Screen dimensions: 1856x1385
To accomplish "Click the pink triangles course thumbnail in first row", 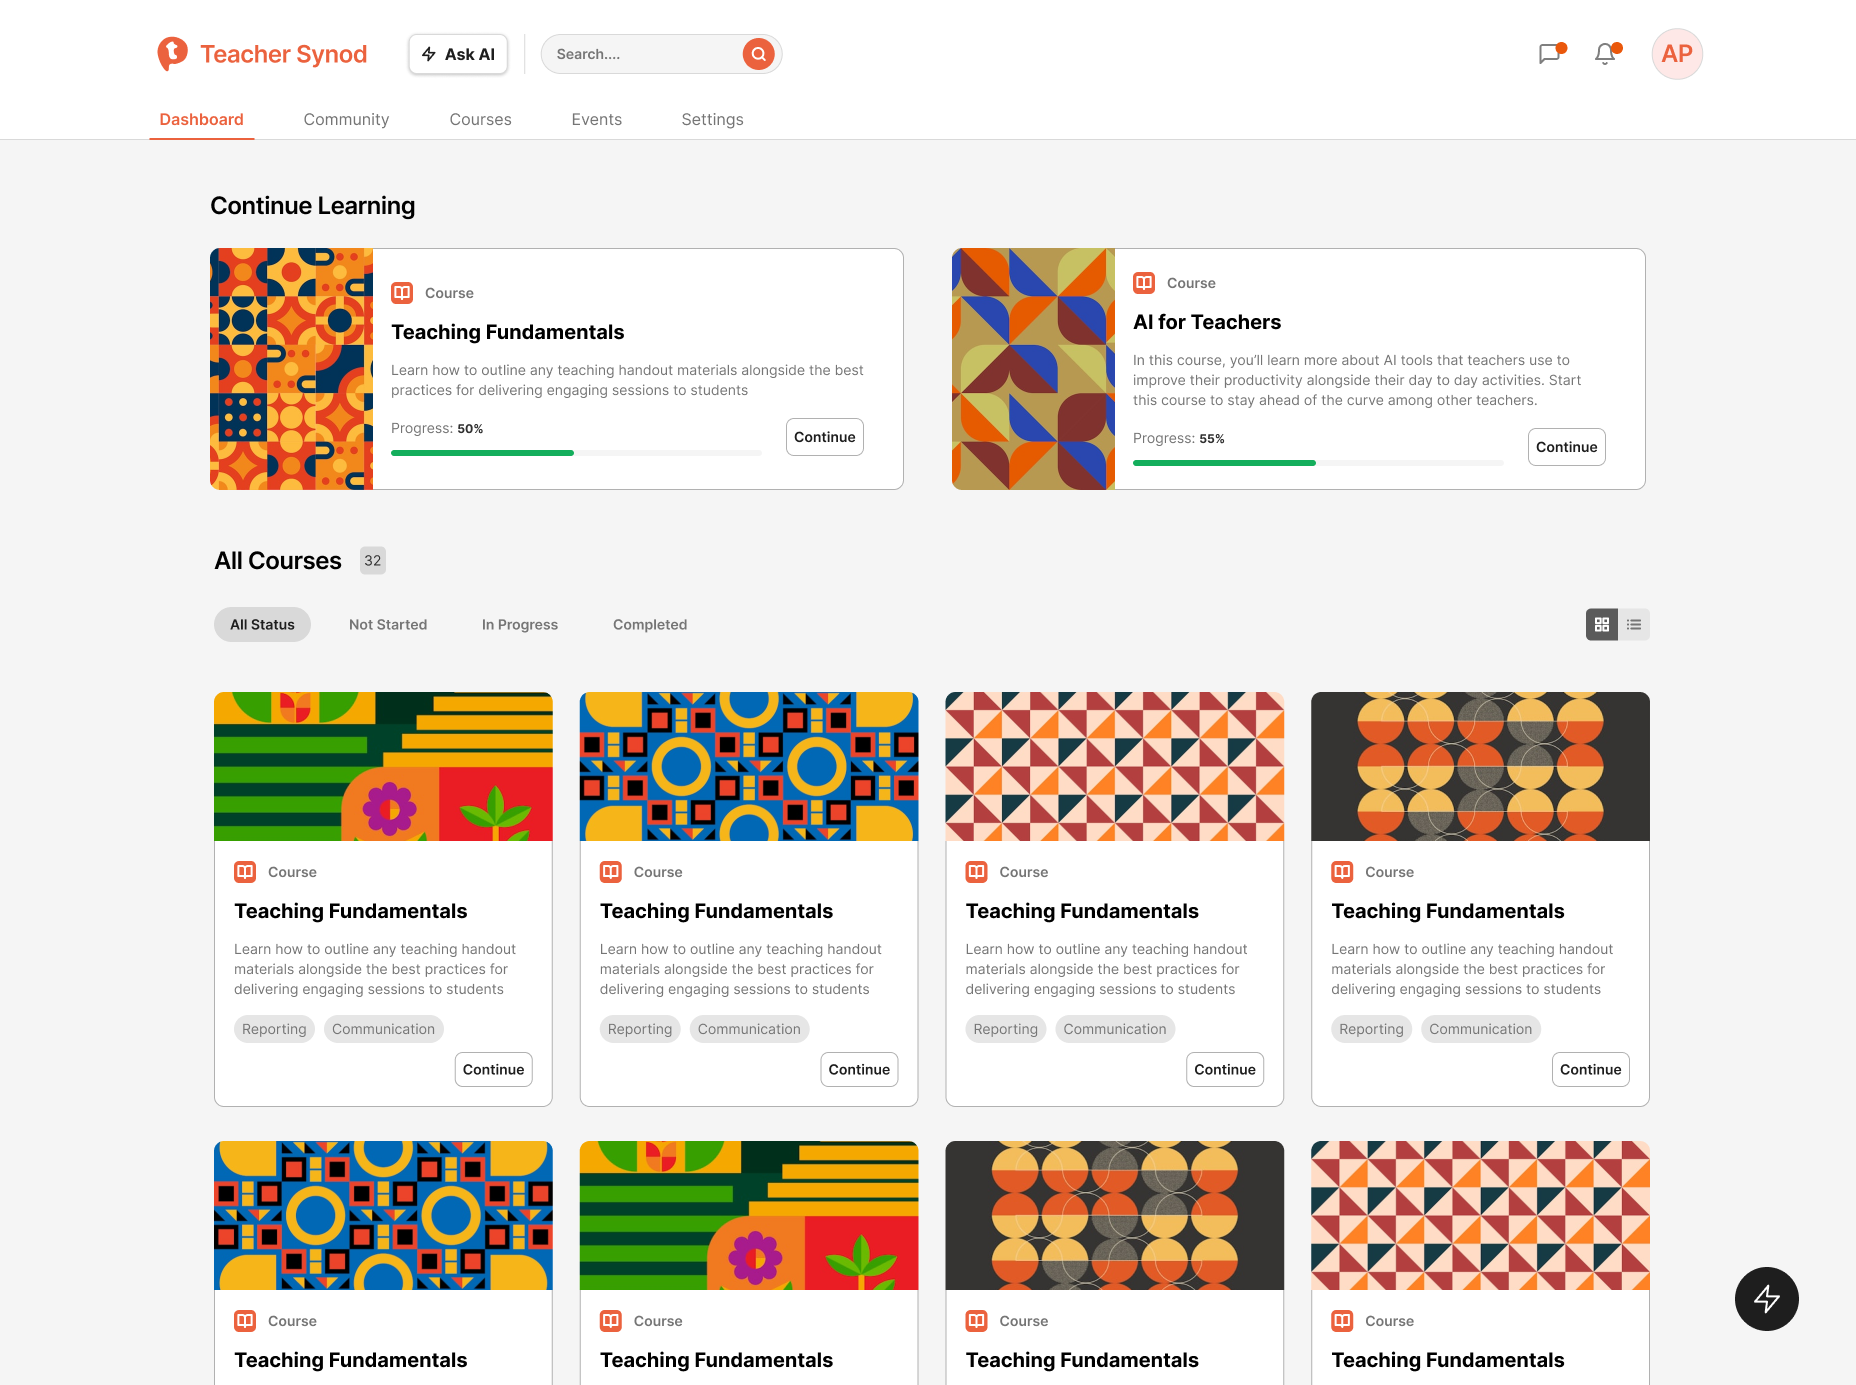I will point(1115,766).
